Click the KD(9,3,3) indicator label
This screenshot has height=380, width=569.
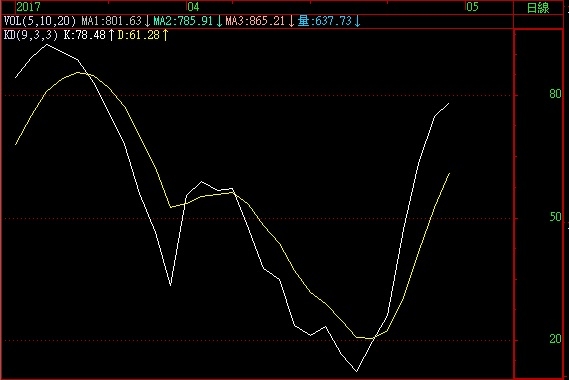(30, 35)
